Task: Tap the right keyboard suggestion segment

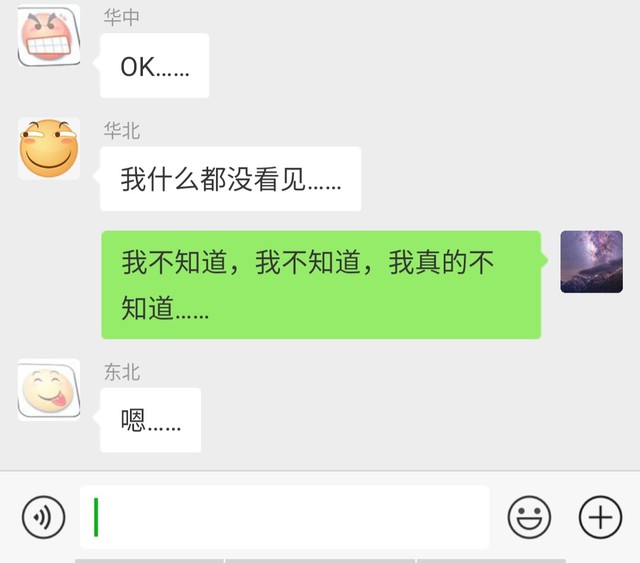Action: click(491, 561)
